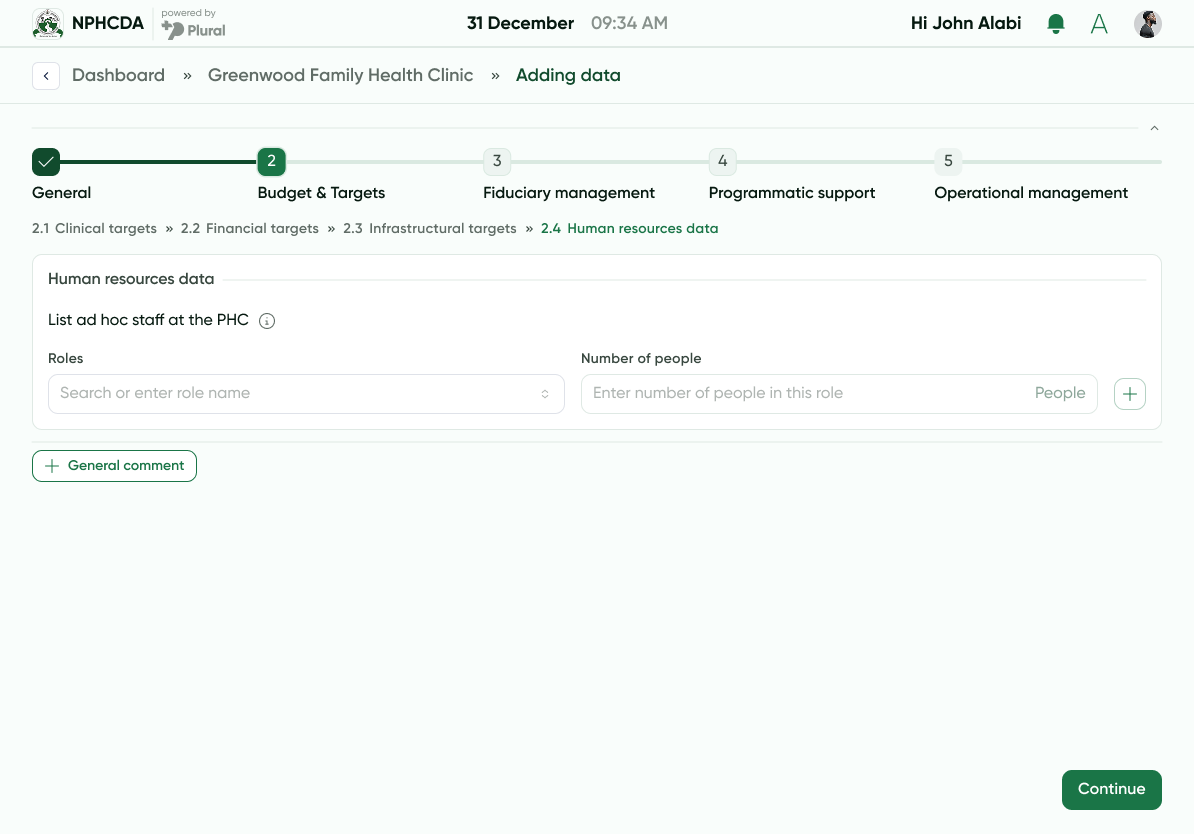Open the notifications bell
This screenshot has width=1194, height=834.
coord(1056,23)
